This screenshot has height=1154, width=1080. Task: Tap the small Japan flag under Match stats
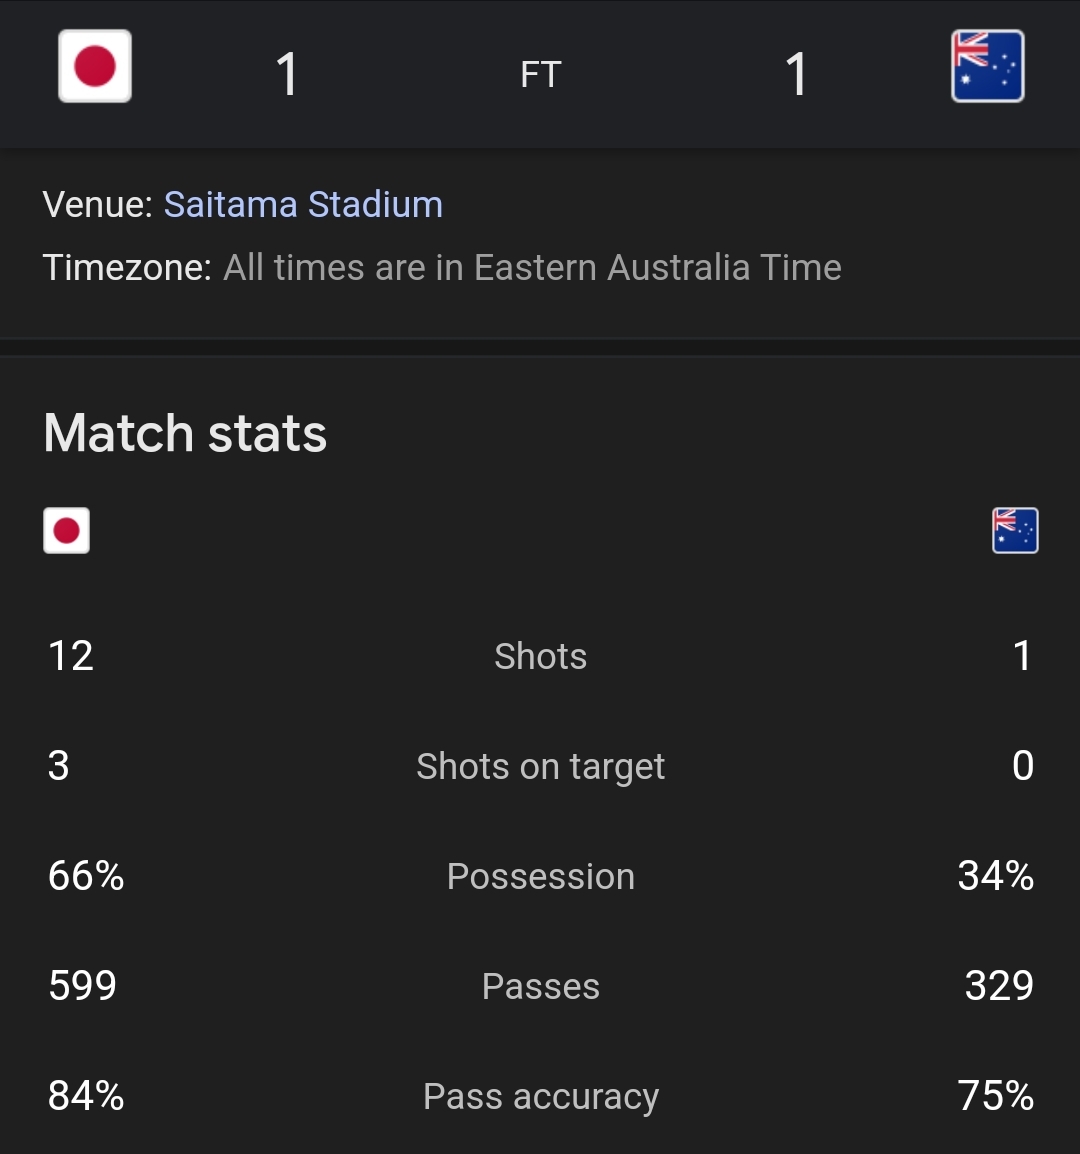click(66, 531)
